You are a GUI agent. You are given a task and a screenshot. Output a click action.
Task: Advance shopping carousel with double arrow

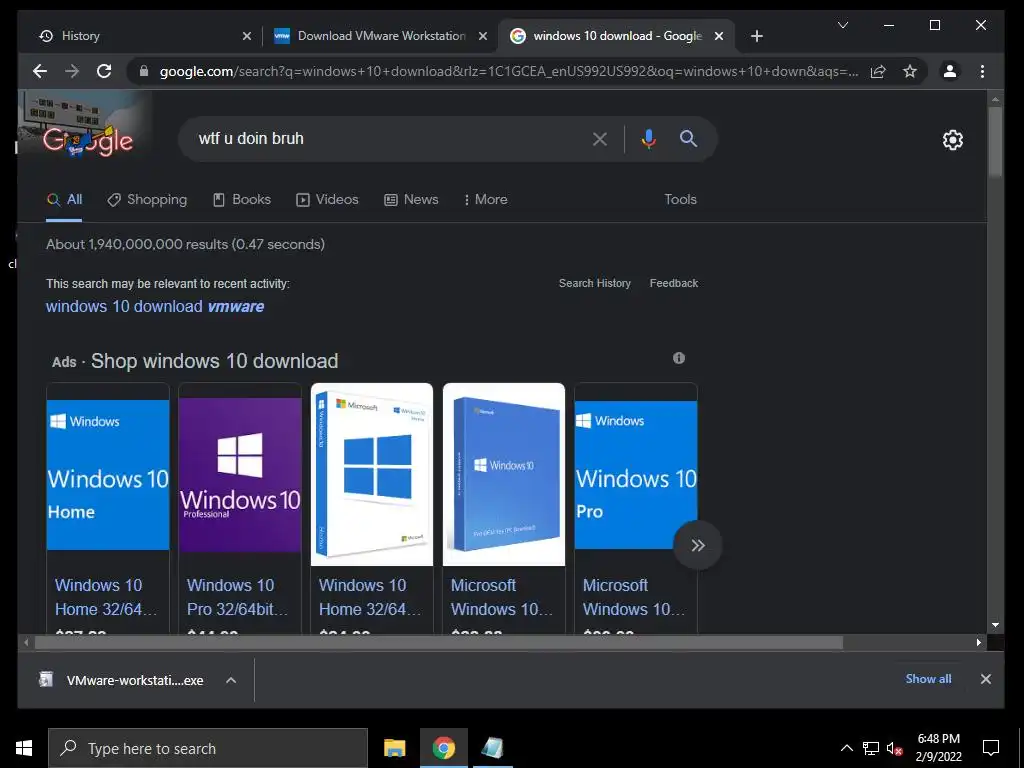[697, 545]
